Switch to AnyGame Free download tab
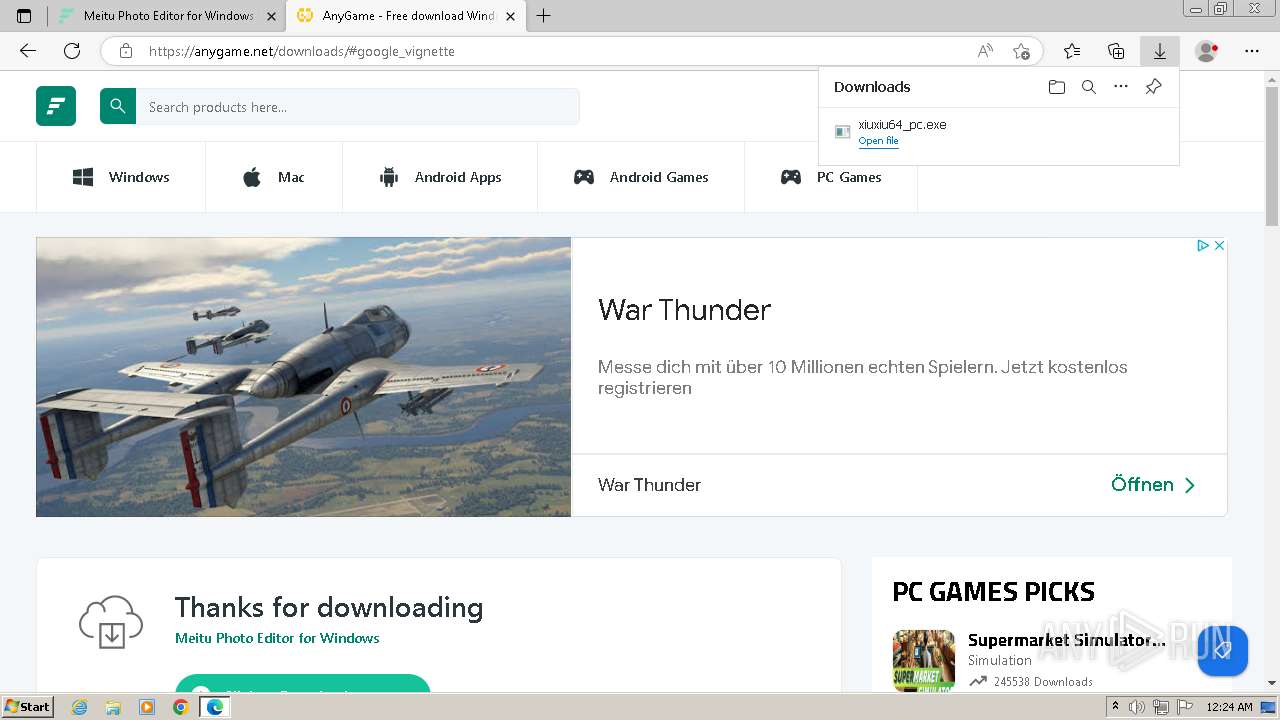The image size is (1280, 720). point(407,16)
